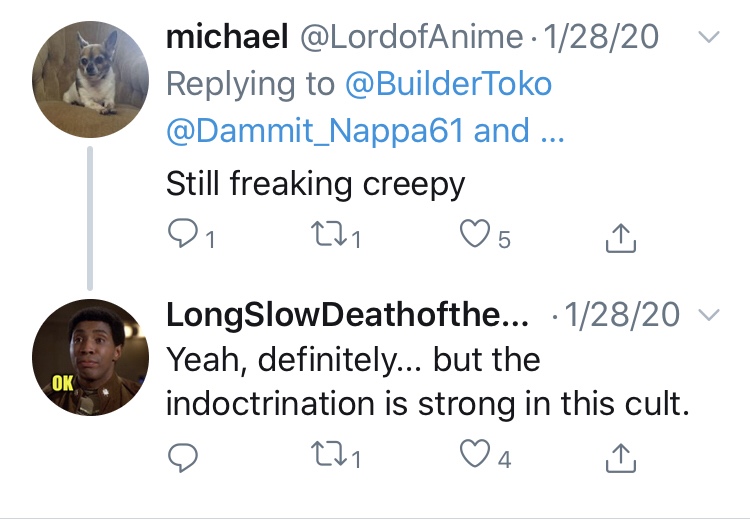Image resolution: width=750 pixels, height=529 pixels.
Task: Like the tweet showing 4 likes
Action: 475,453
